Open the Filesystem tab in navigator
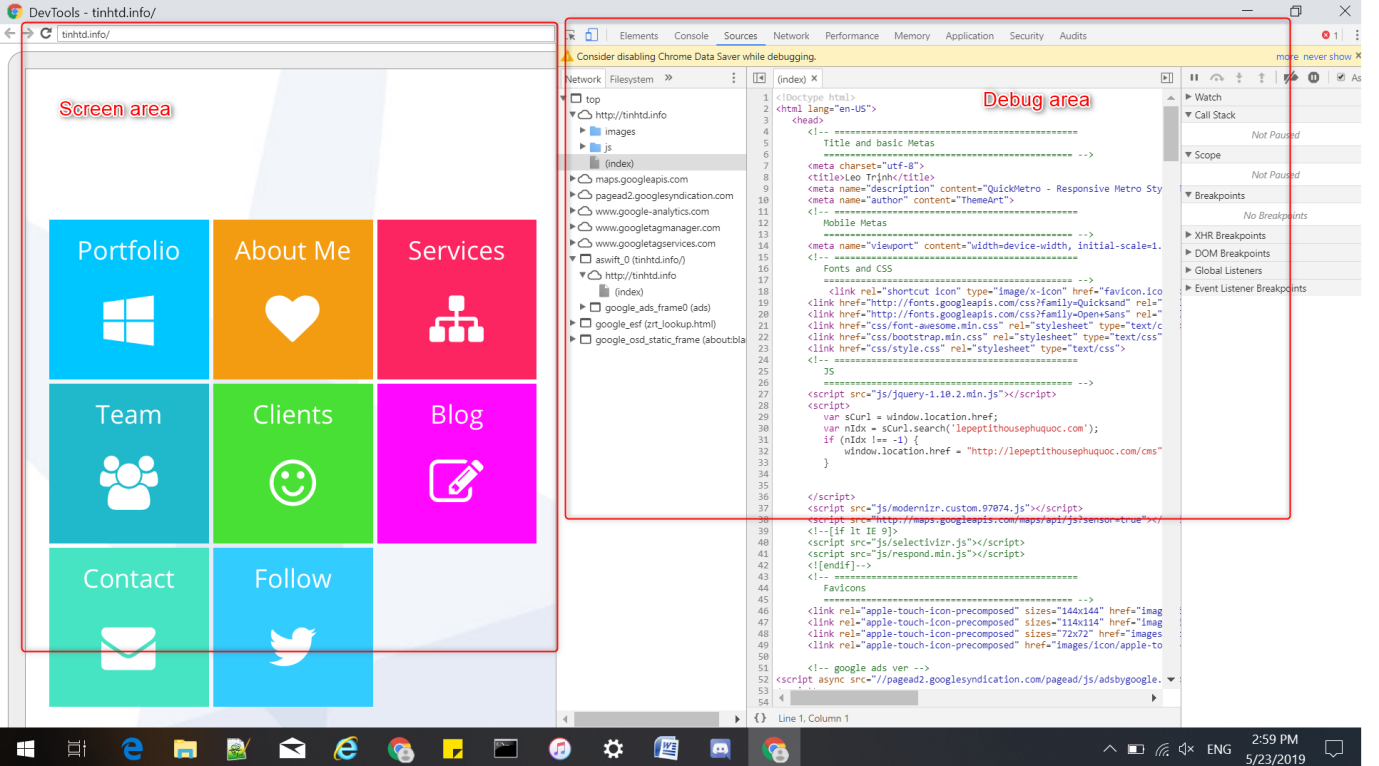Viewport: 1379px width, 766px height. coord(631,79)
